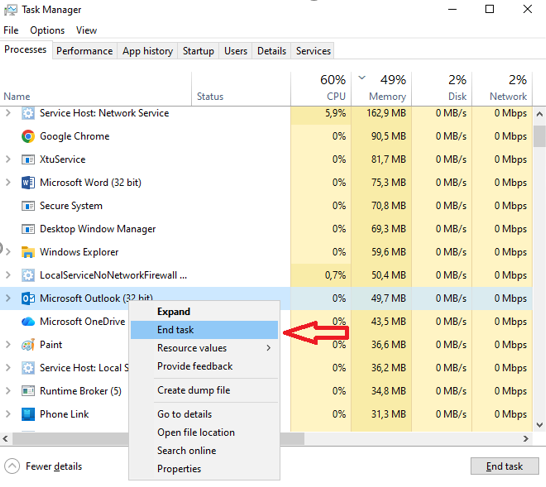The image size is (546, 487).
Task: Open Resource values submenu arrow
Action: tap(268, 348)
